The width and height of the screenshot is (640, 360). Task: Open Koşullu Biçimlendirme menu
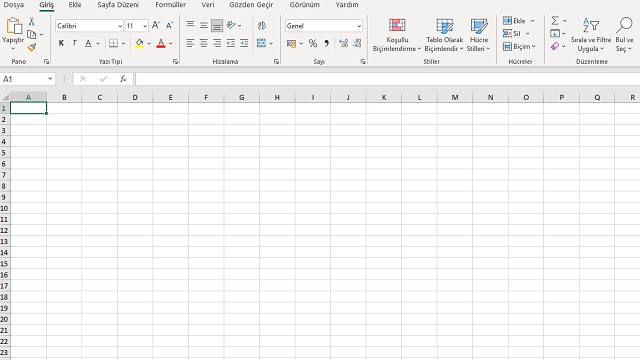[x=397, y=36]
